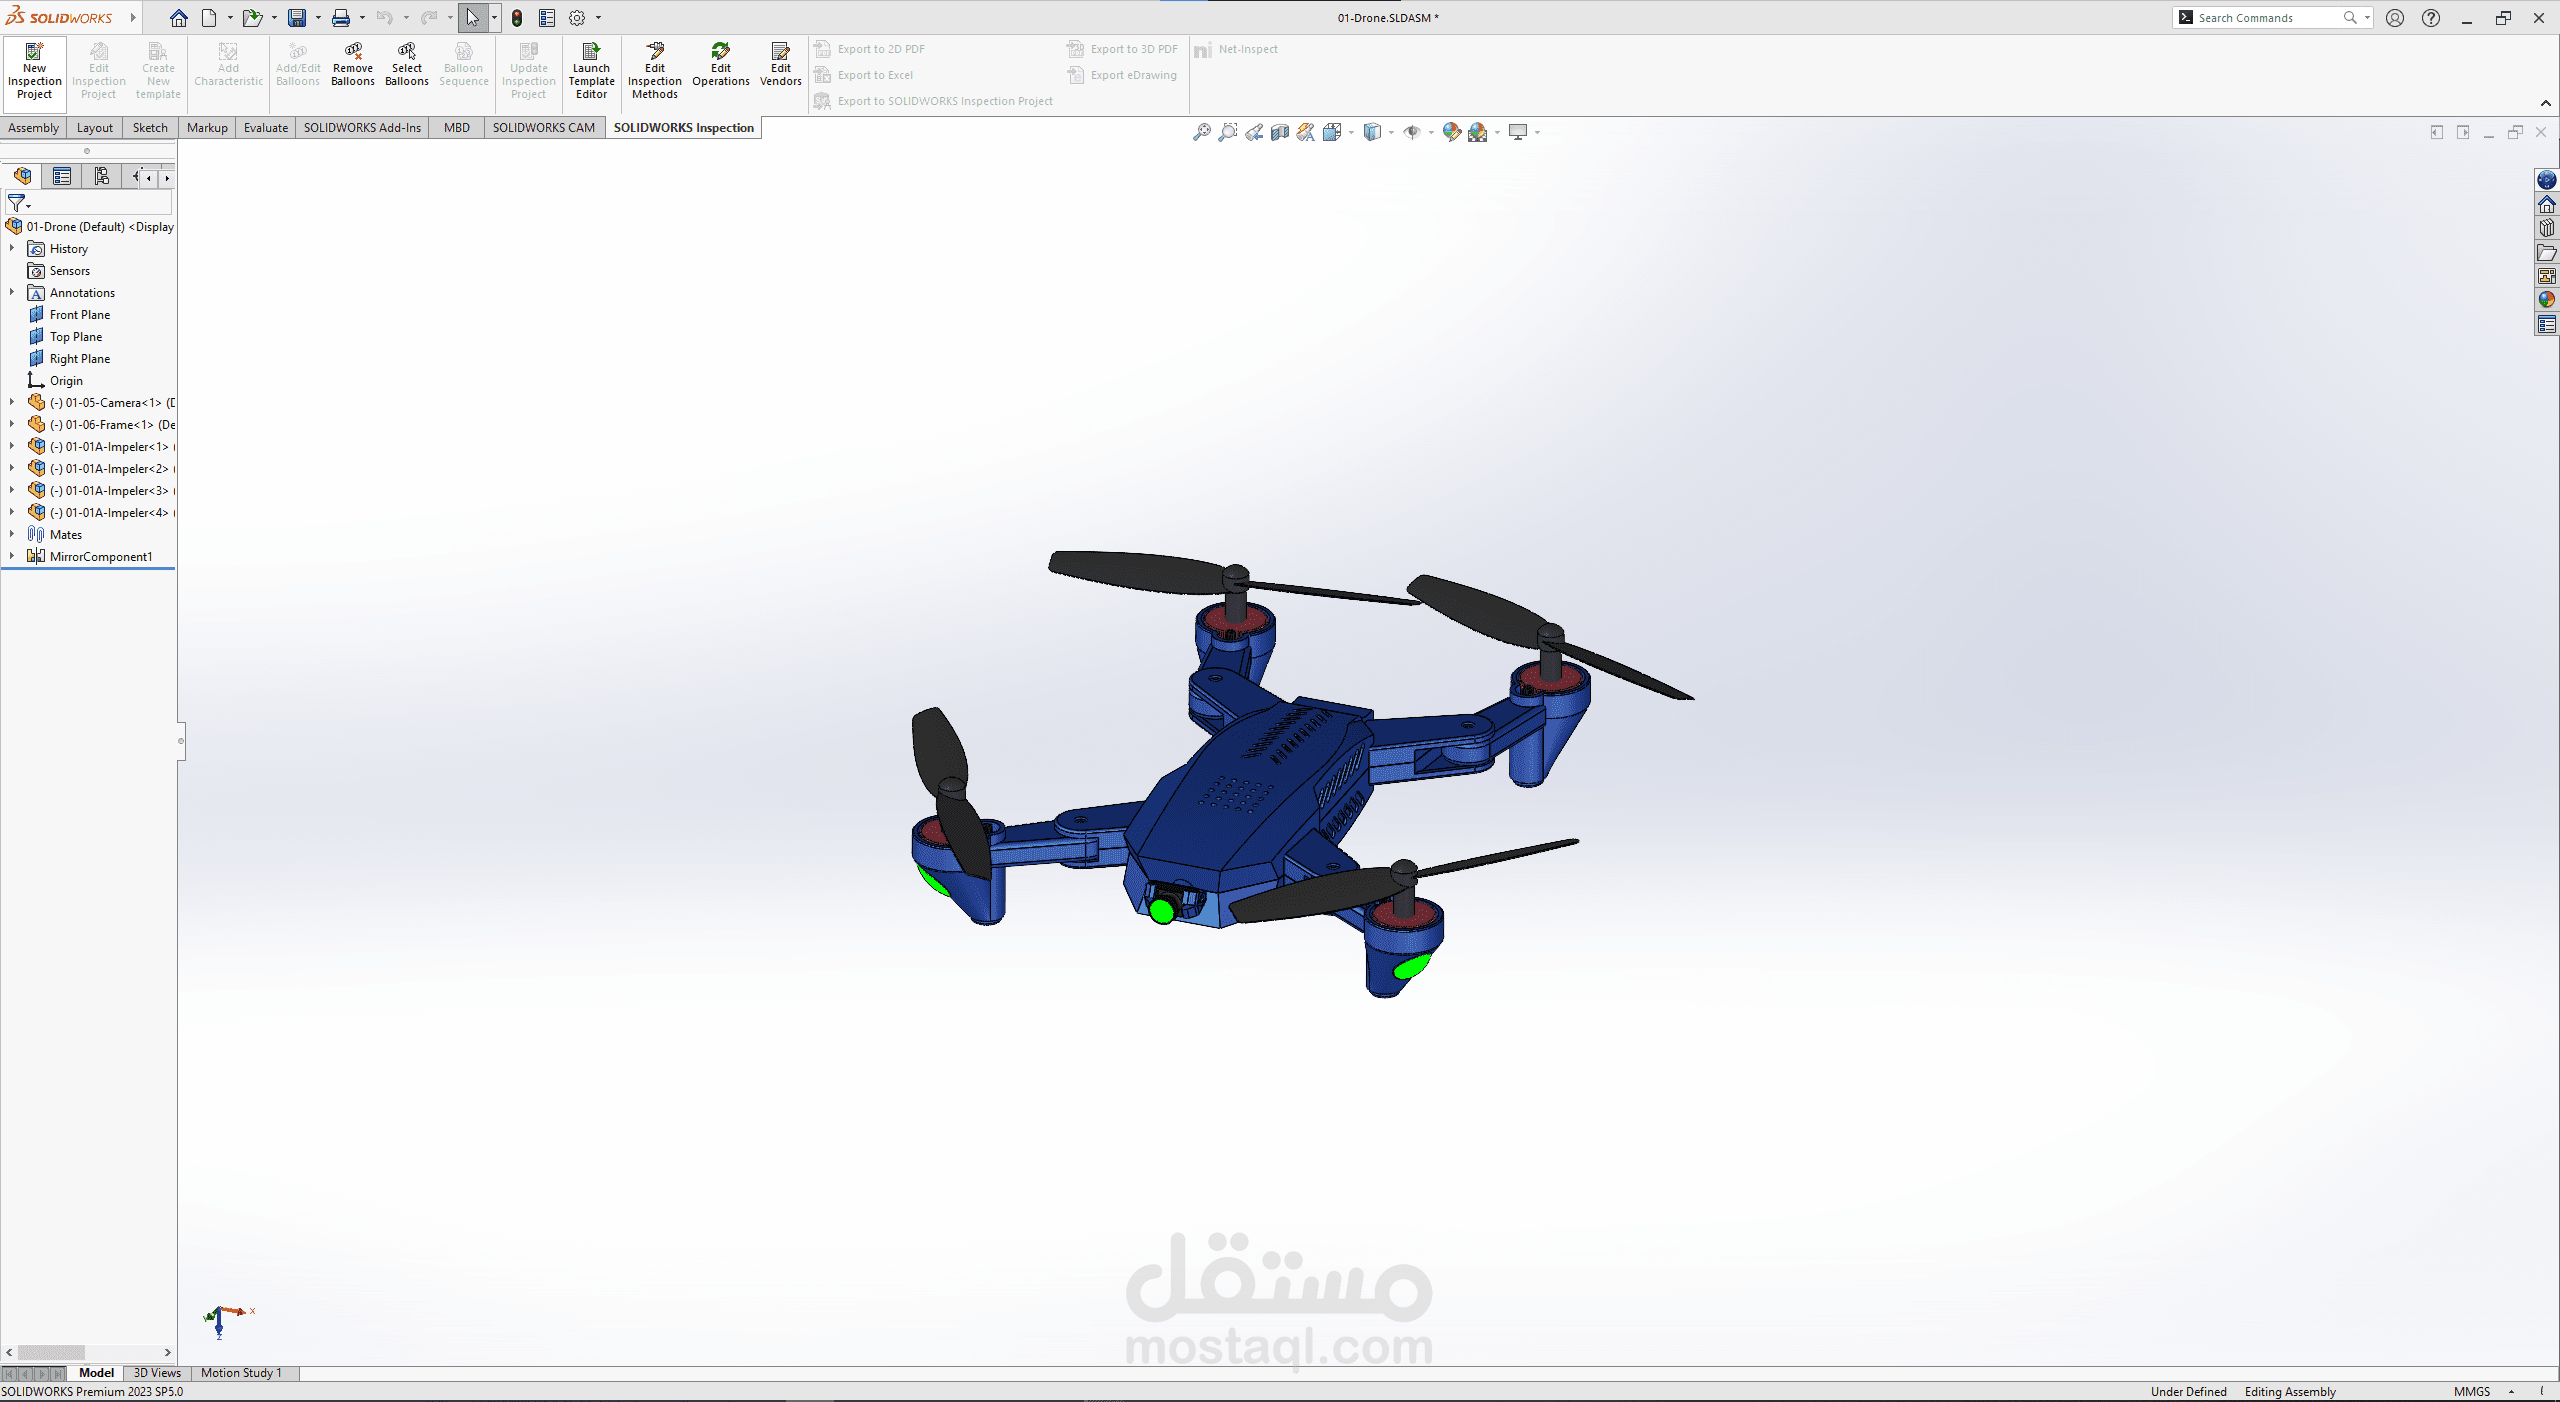Switch to the ConfigurationManager tab

[x=102, y=177]
